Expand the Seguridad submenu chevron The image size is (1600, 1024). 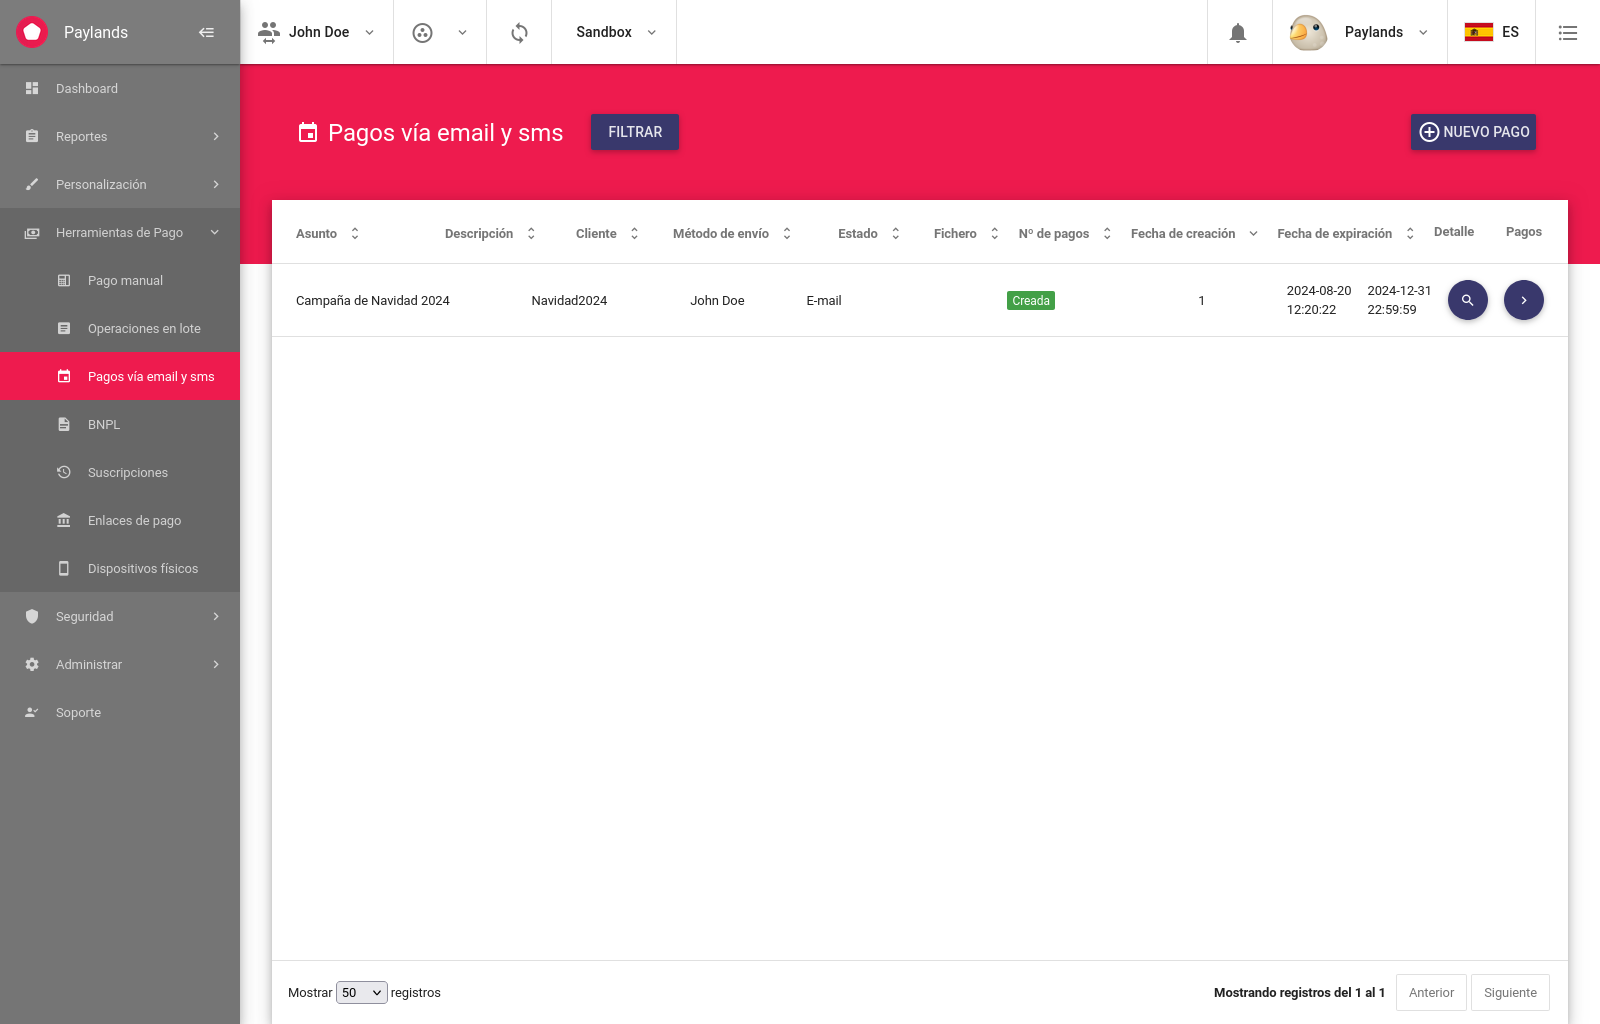click(x=216, y=616)
